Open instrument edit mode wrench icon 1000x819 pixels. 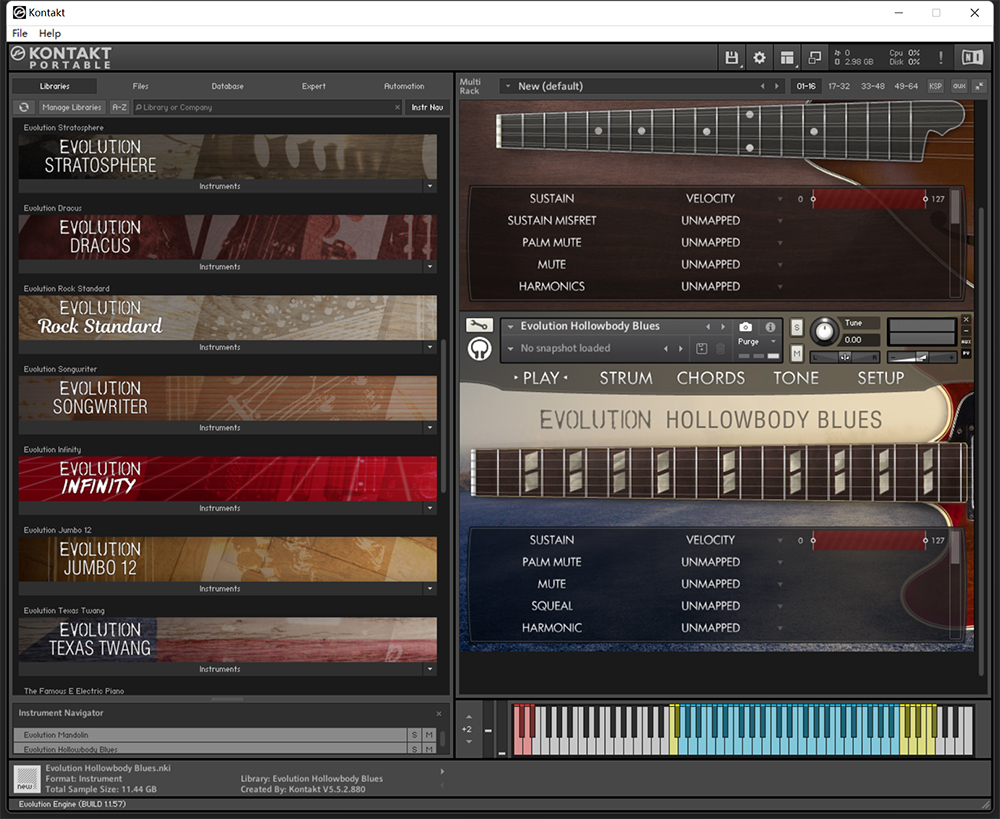(479, 325)
